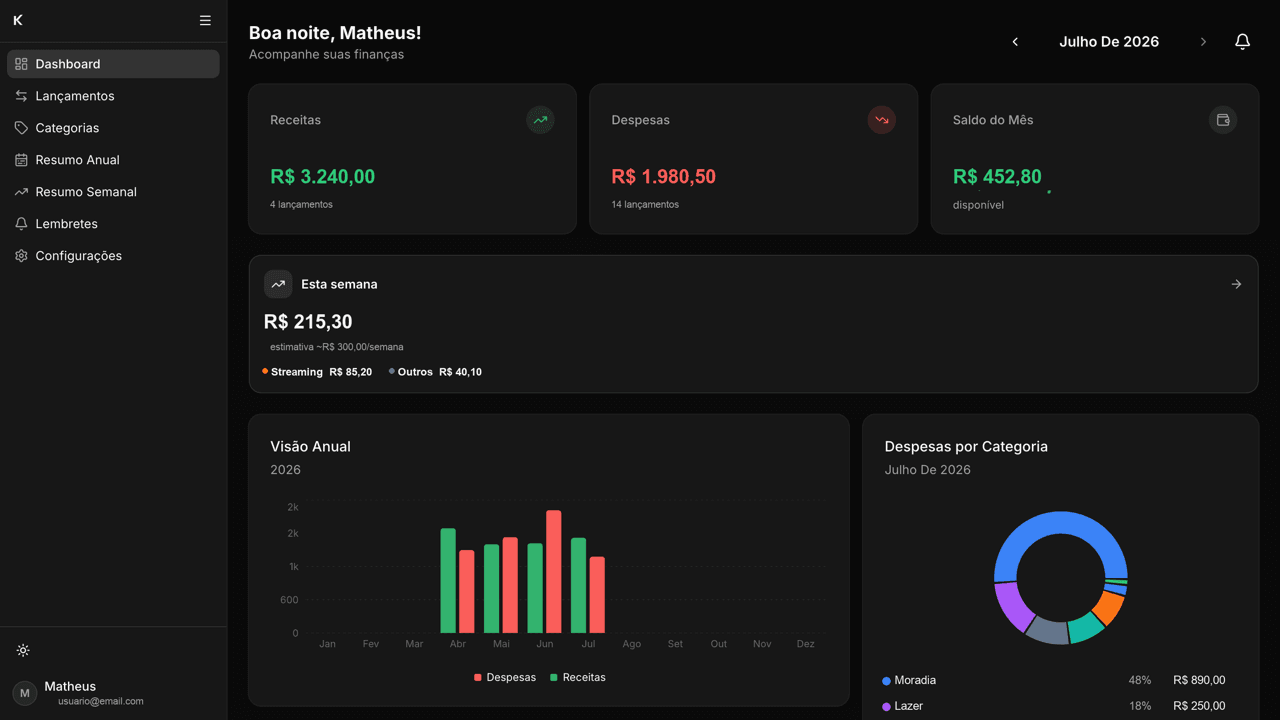The image size is (1280, 720).
Task: Collapse sidebar with hamburger menu icon
Action: tap(205, 20)
